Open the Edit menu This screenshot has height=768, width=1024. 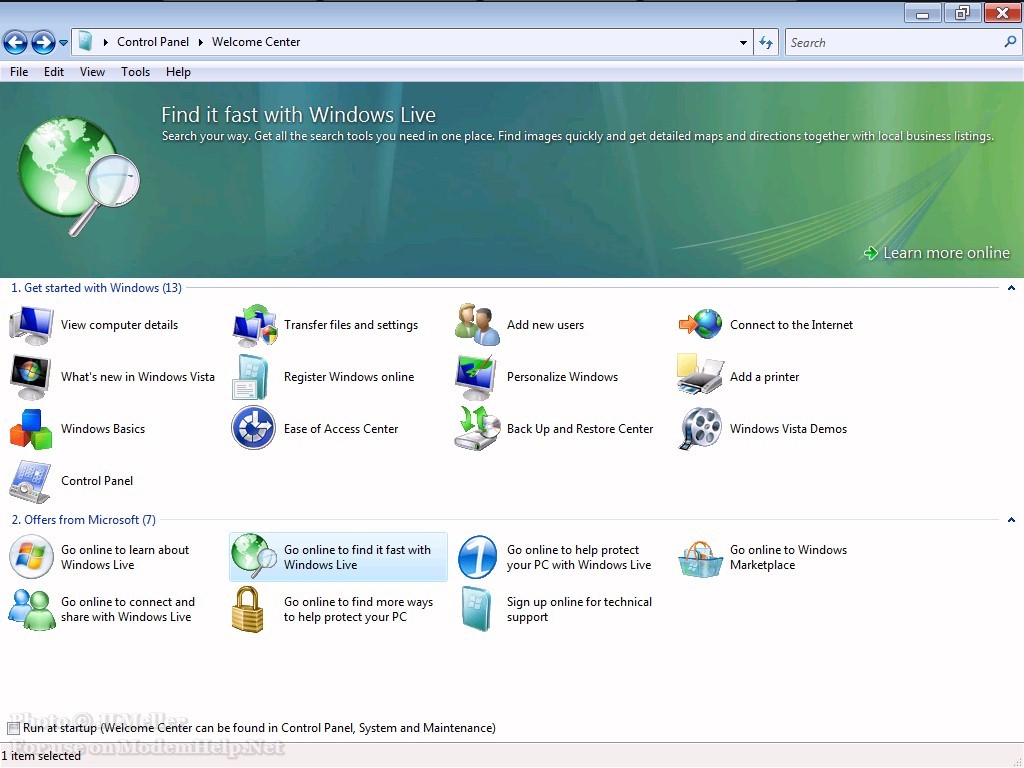click(54, 72)
